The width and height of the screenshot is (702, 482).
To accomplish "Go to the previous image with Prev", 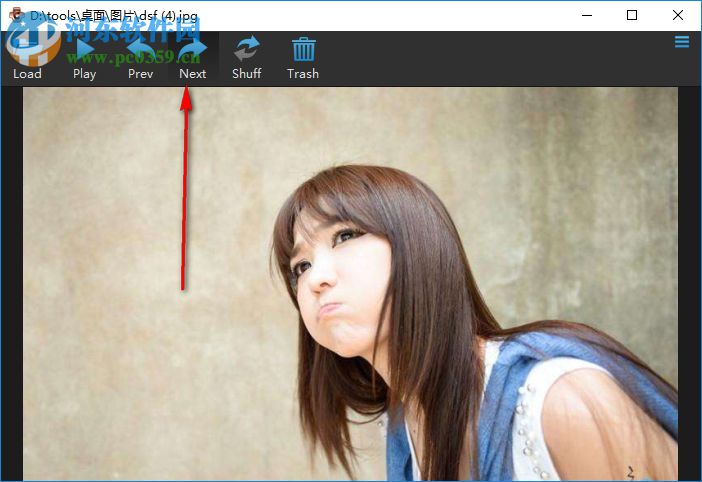I will pos(140,57).
